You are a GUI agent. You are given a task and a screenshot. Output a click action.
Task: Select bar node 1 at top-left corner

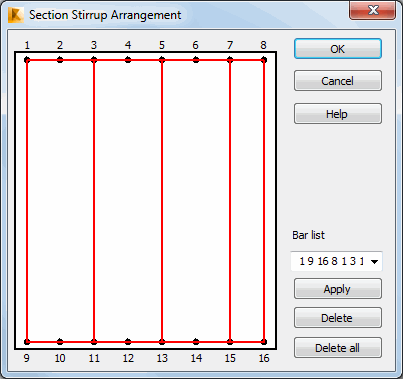(x=27, y=60)
